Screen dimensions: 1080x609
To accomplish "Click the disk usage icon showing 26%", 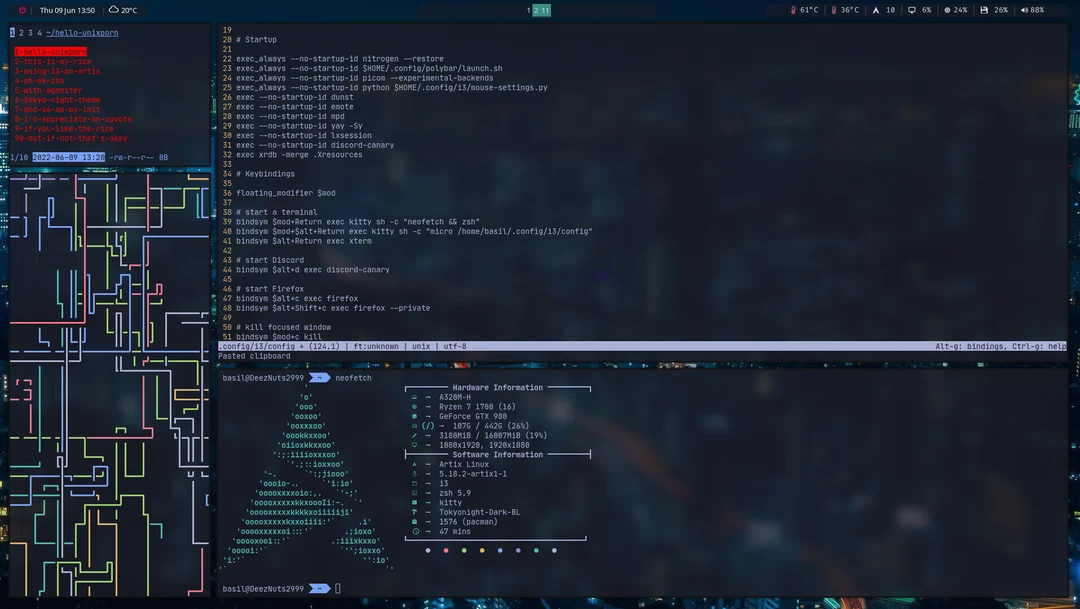I will [984, 10].
